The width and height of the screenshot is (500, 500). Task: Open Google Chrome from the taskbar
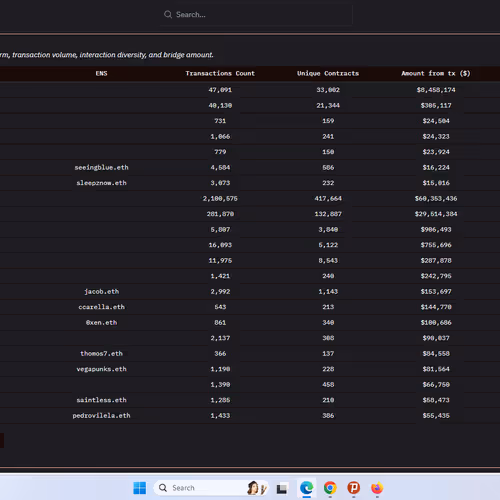coord(330,488)
